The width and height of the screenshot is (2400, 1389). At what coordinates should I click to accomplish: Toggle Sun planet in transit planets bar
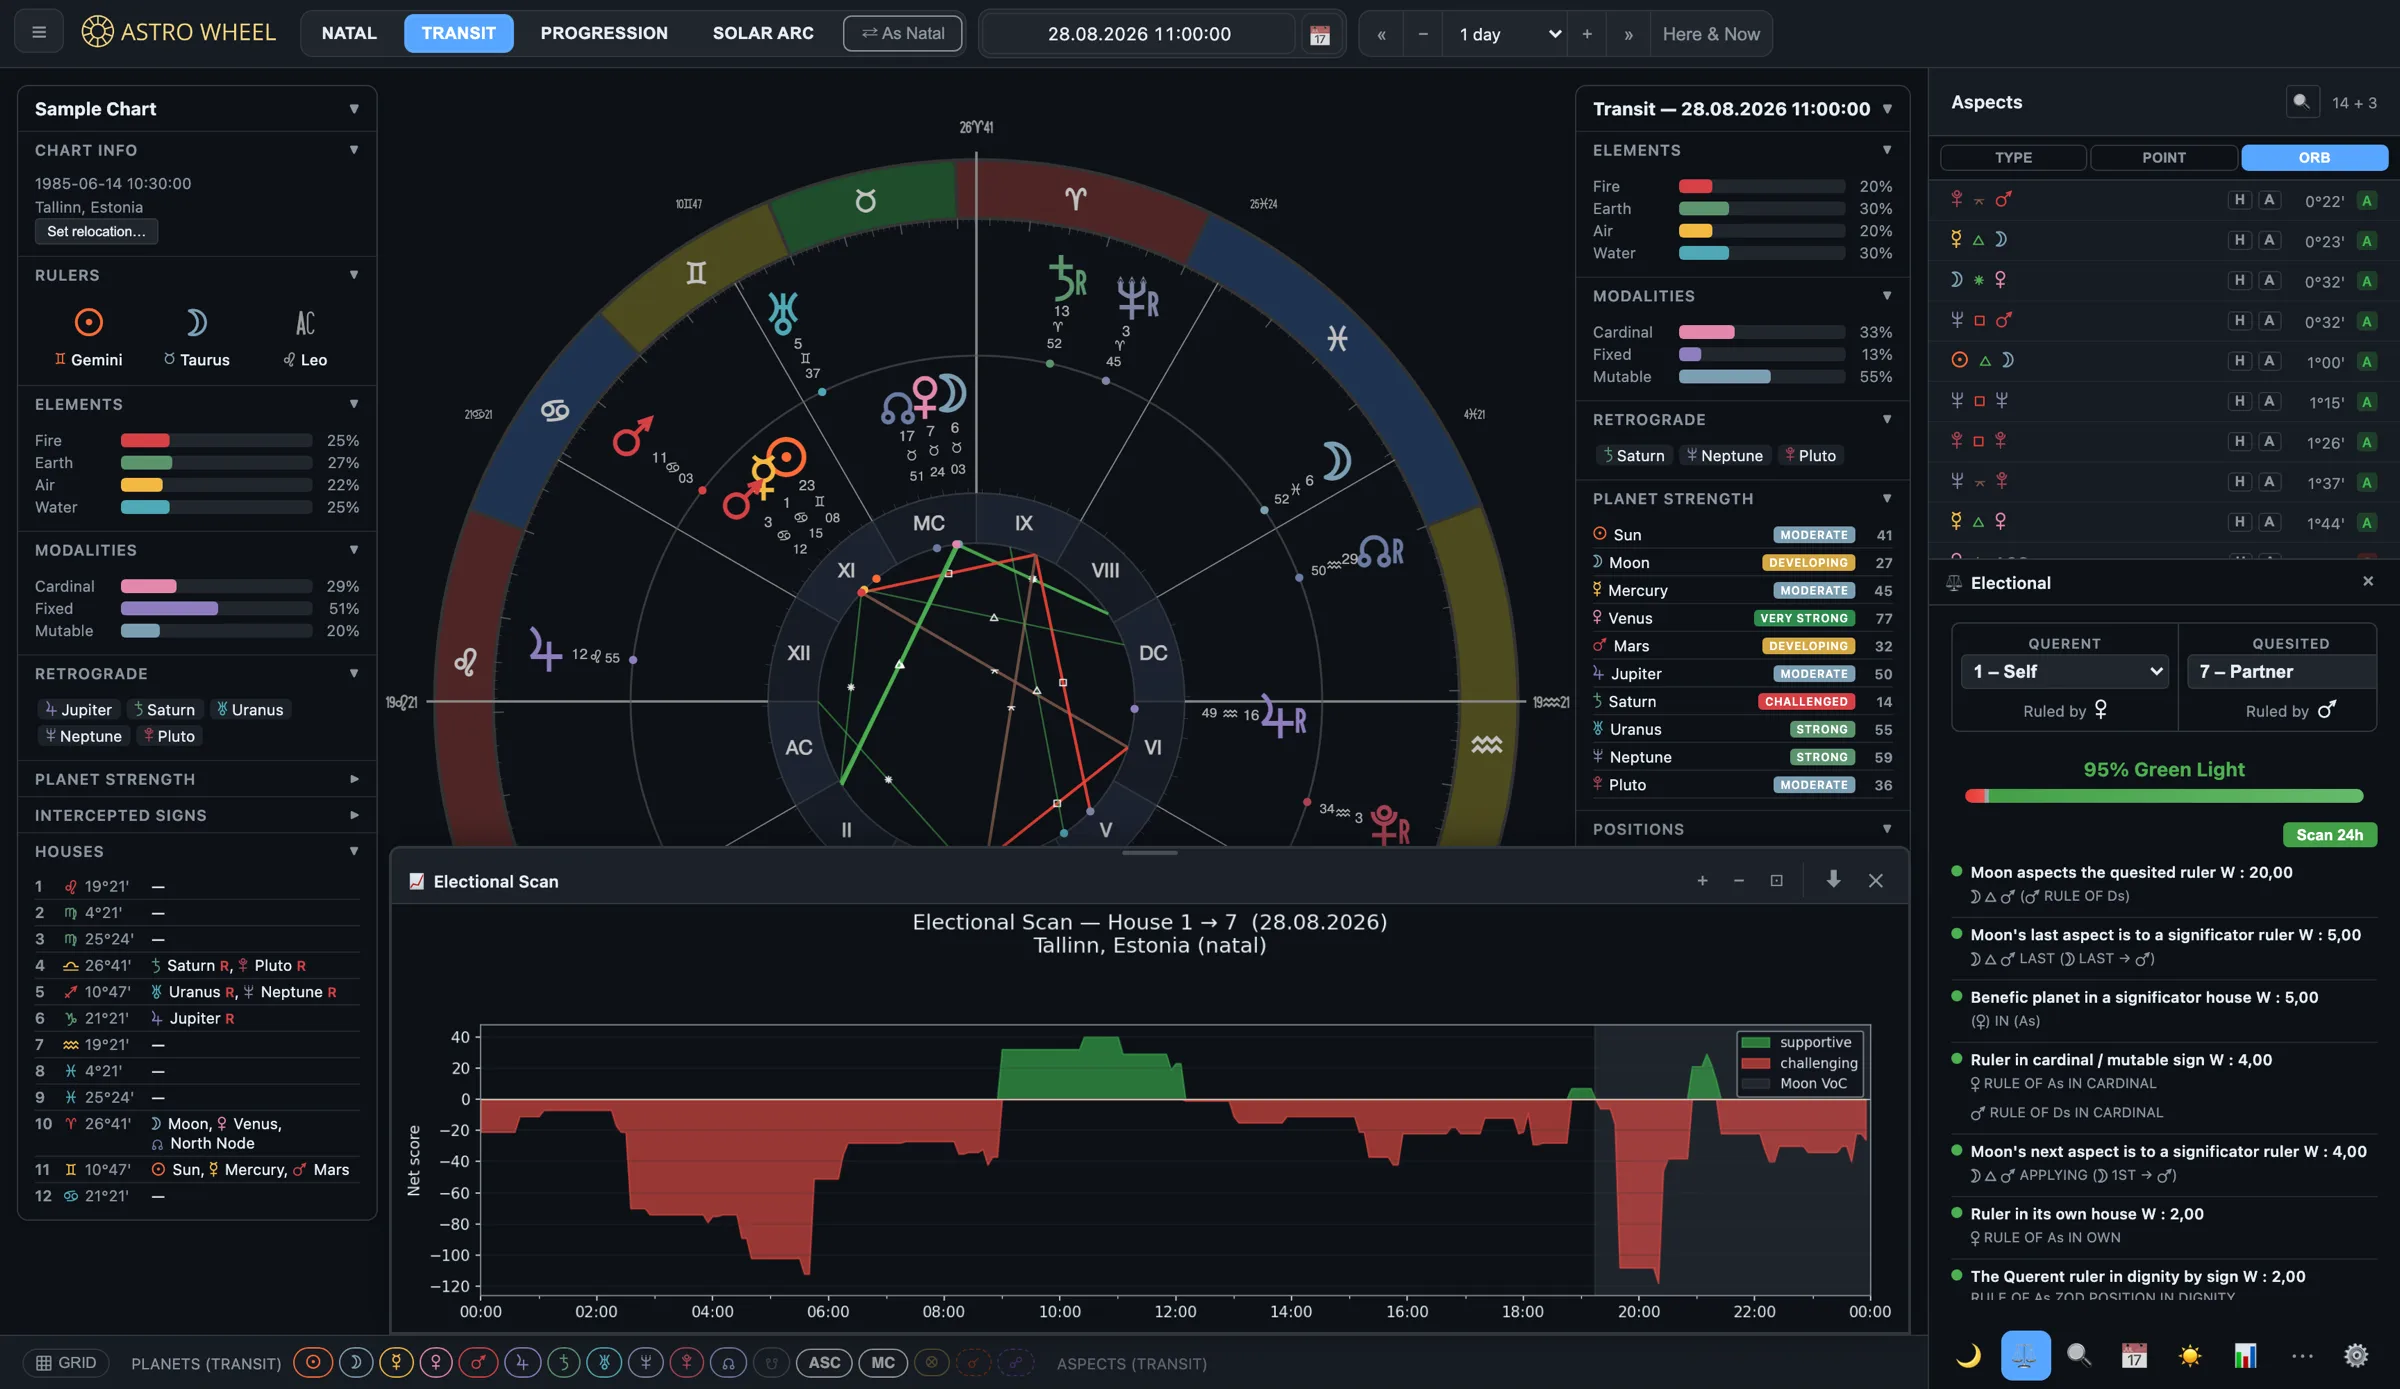(313, 1362)
